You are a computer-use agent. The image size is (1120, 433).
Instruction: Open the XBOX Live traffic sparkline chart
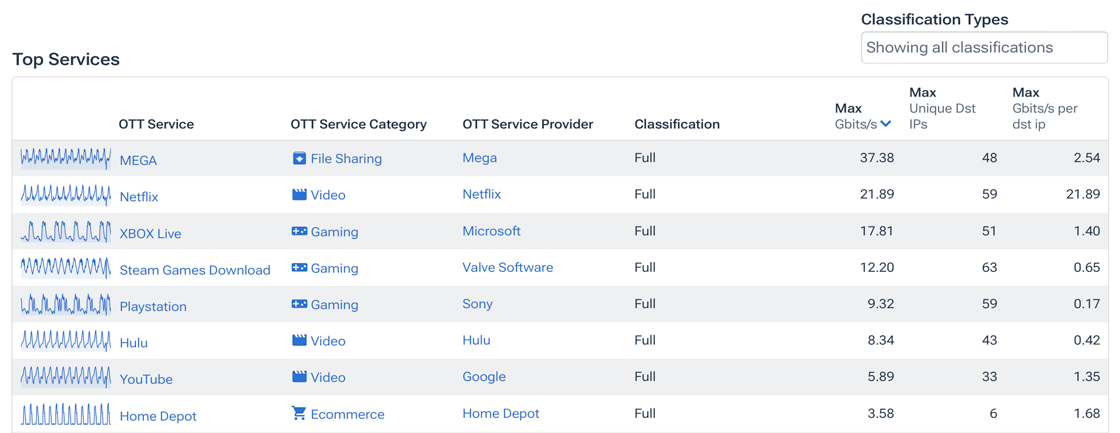click(66, 232)
